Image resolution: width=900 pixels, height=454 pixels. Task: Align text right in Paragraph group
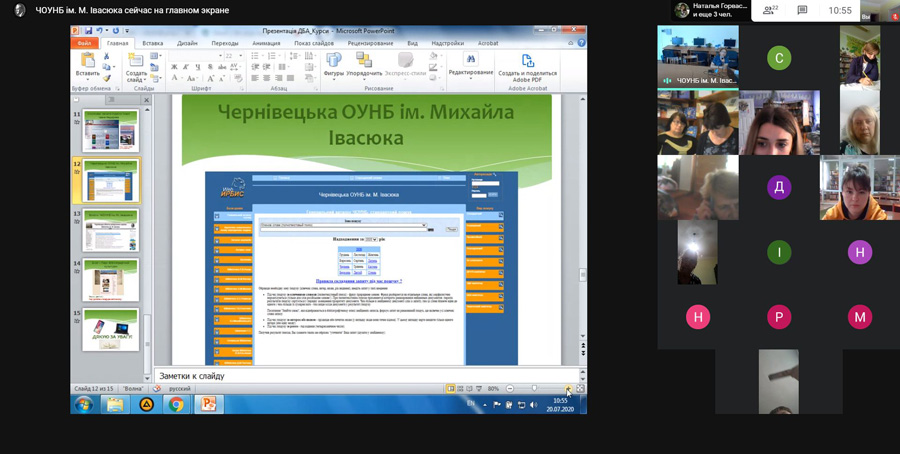point(279,78)
